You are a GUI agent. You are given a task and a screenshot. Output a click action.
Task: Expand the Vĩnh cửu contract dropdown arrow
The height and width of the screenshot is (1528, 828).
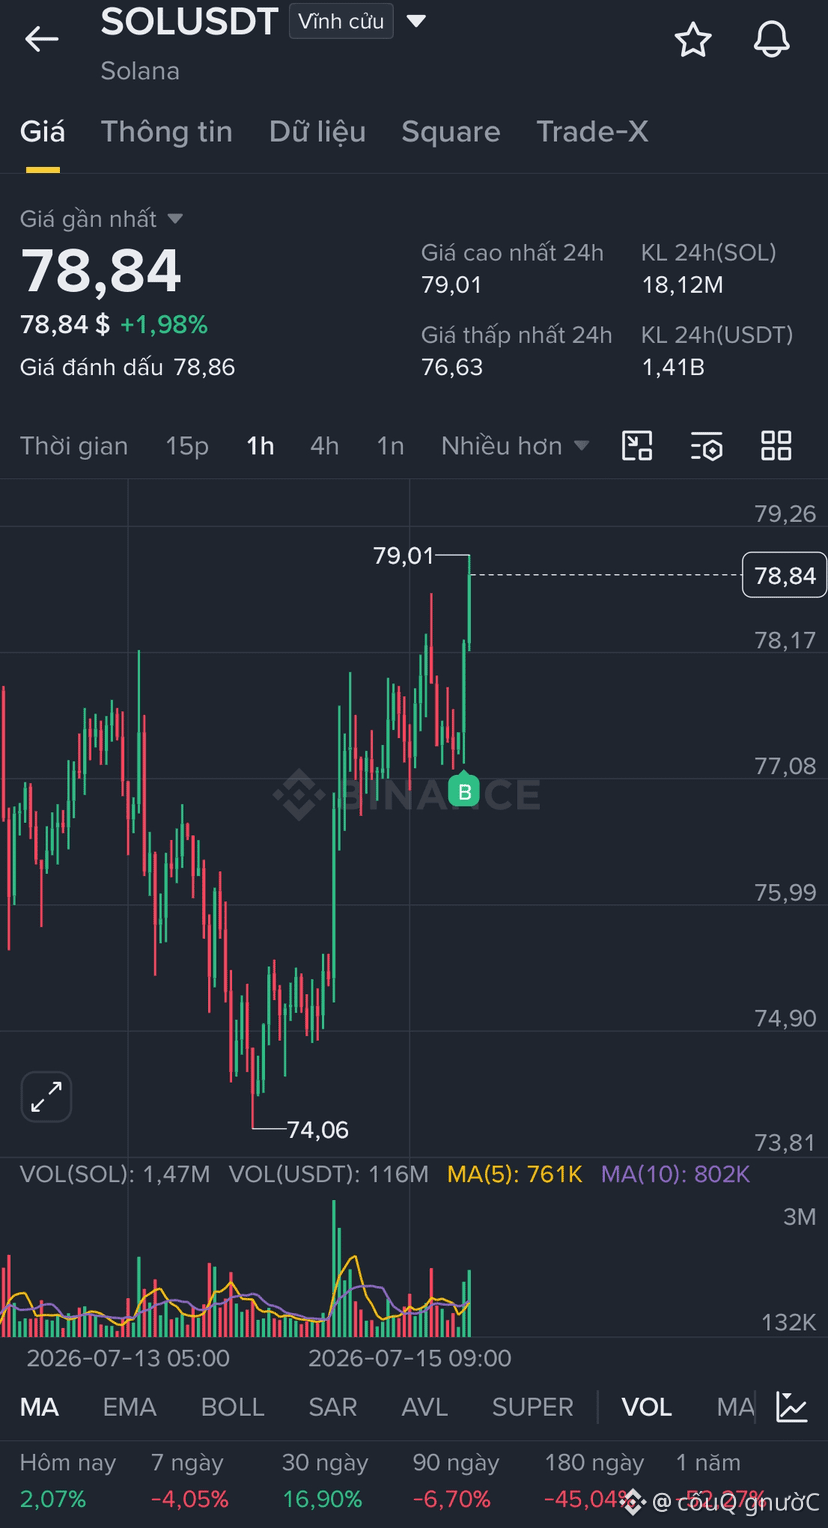(417, 21)
